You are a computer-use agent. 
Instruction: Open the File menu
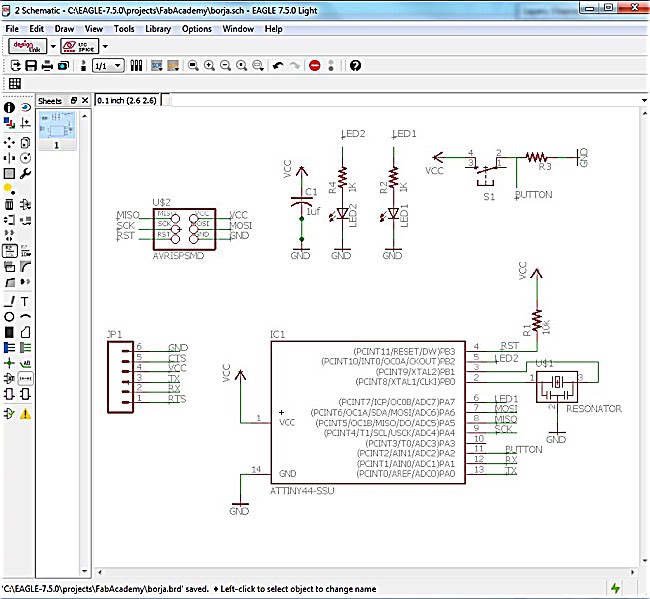click(x=12, y=29)
